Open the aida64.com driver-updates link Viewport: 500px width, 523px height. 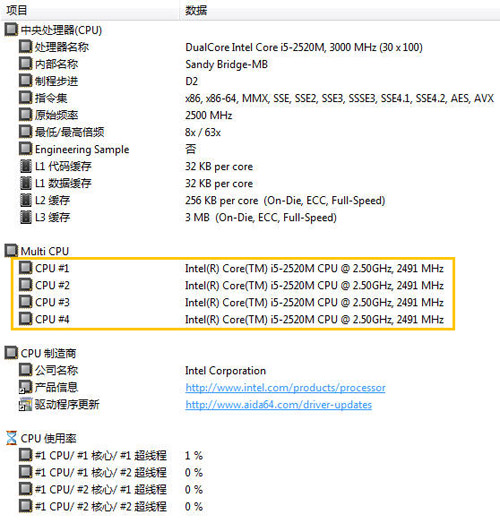[279, 405]
